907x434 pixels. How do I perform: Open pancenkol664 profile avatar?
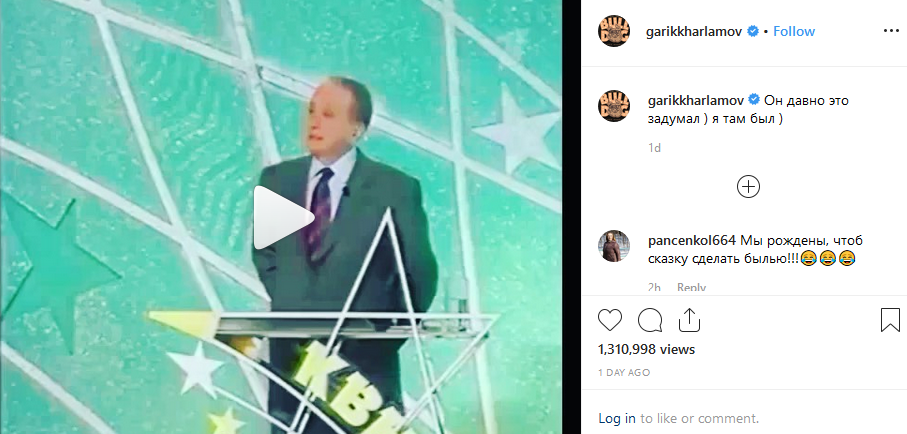click(x=614, y=246)
